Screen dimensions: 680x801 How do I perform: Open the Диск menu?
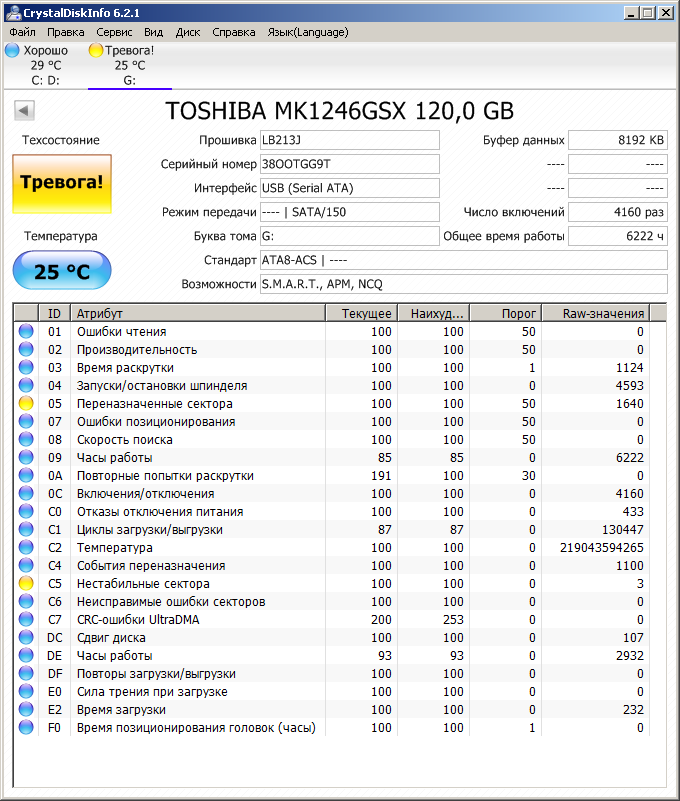(187, 32)
